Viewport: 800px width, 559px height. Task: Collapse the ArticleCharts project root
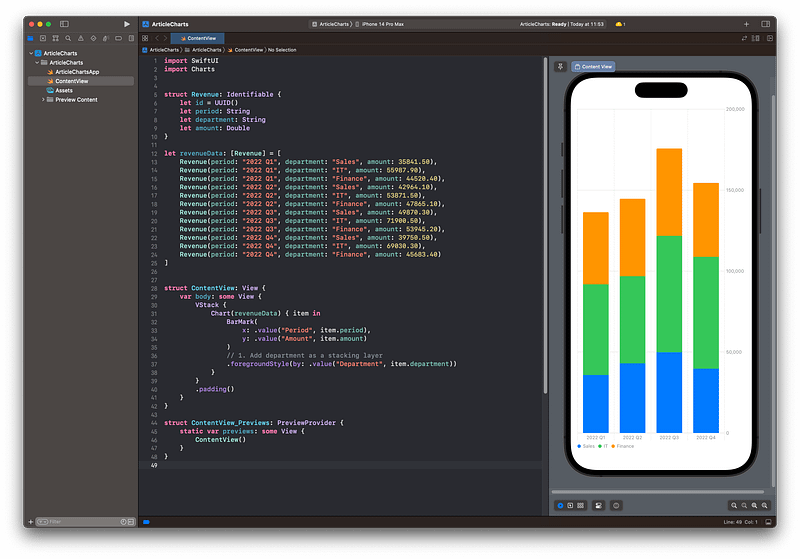[31, 53]
